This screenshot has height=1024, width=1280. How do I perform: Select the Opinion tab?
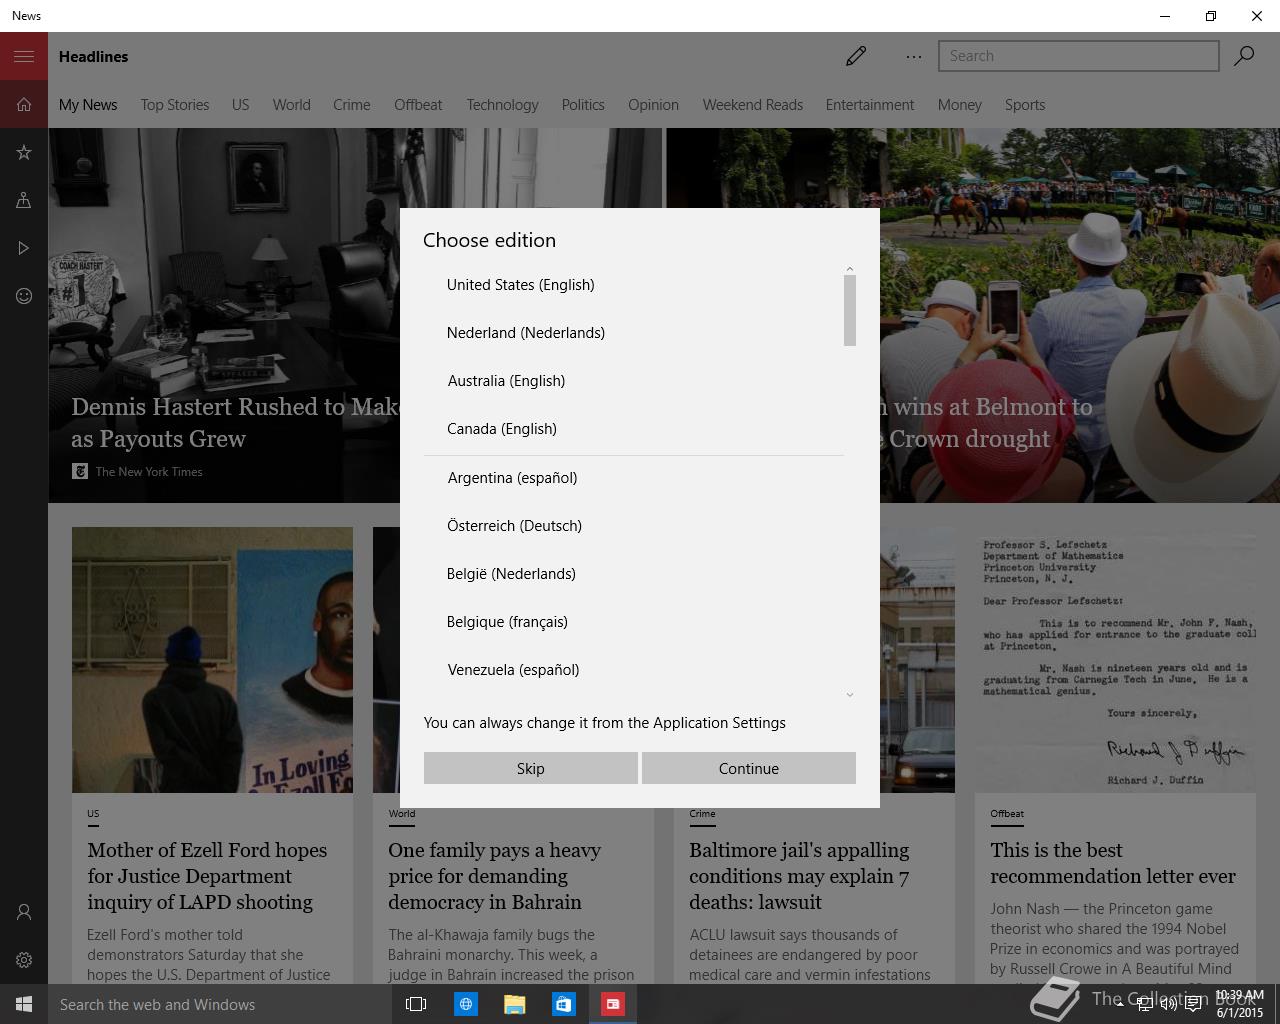(653, 105)
